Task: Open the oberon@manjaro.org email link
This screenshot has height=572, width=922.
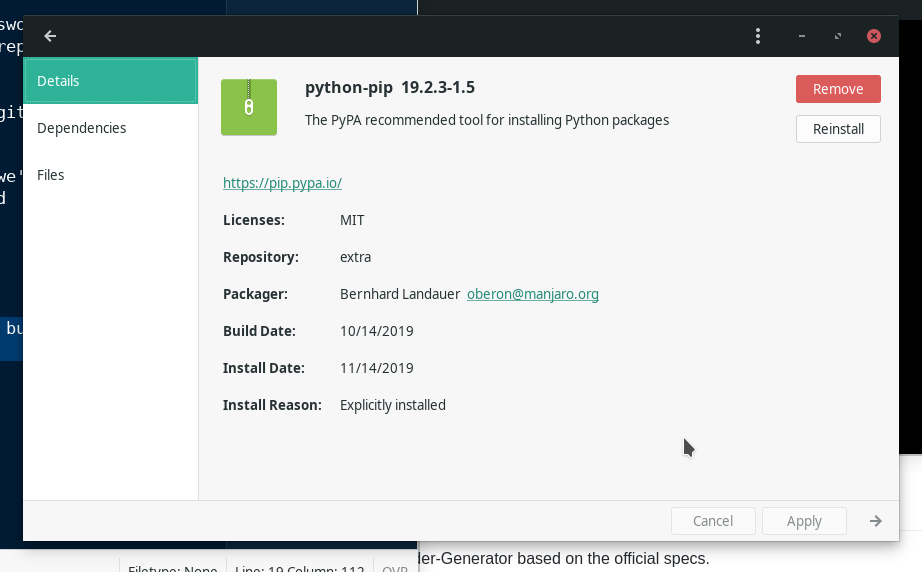Action: 533,294
